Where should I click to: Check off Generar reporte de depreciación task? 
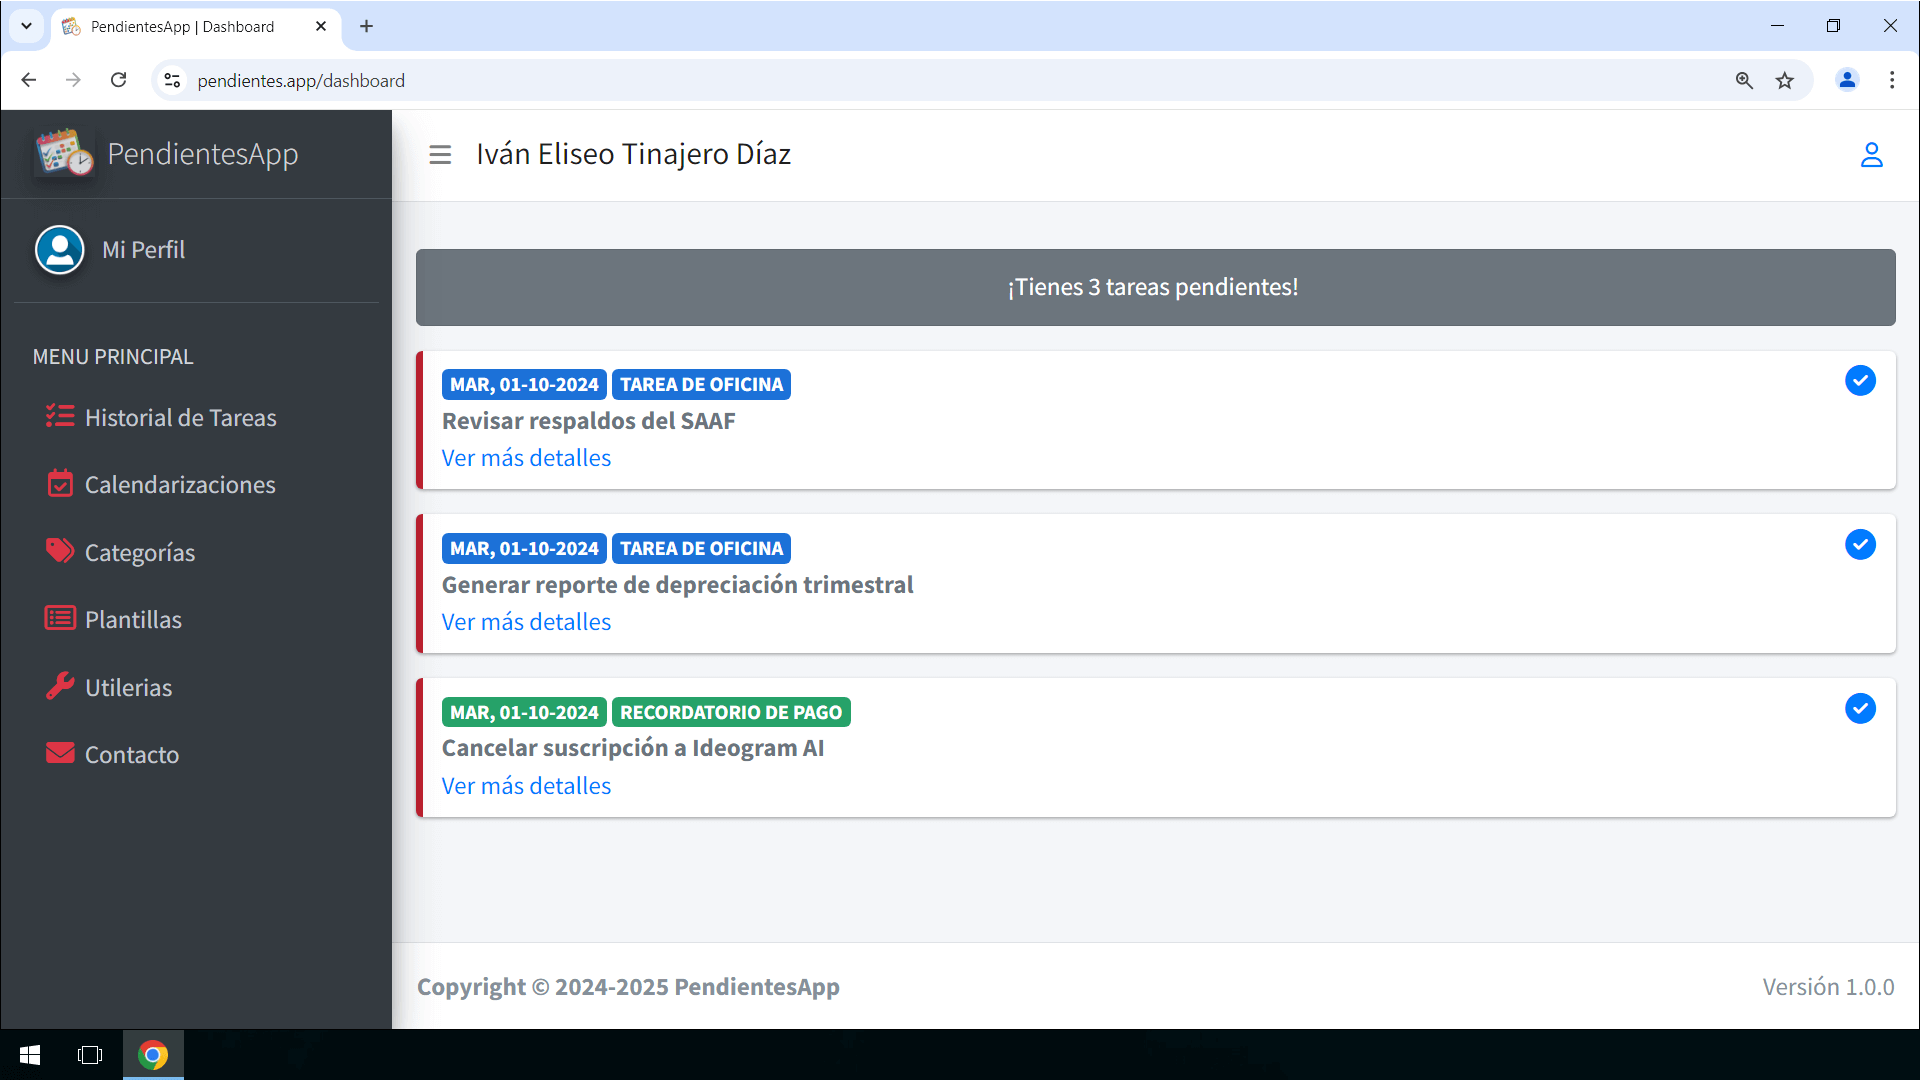coord(1860,545)
